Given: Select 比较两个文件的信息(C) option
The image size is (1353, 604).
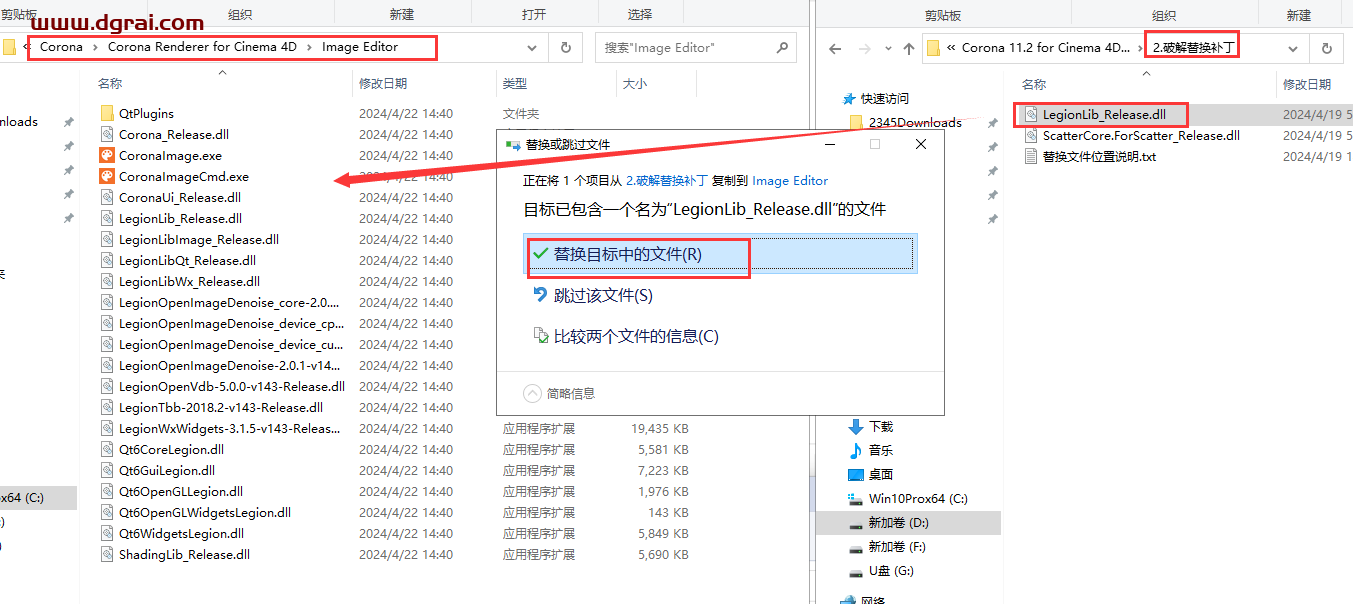Looking at the screenshot, I should click(x=635, y=336).
